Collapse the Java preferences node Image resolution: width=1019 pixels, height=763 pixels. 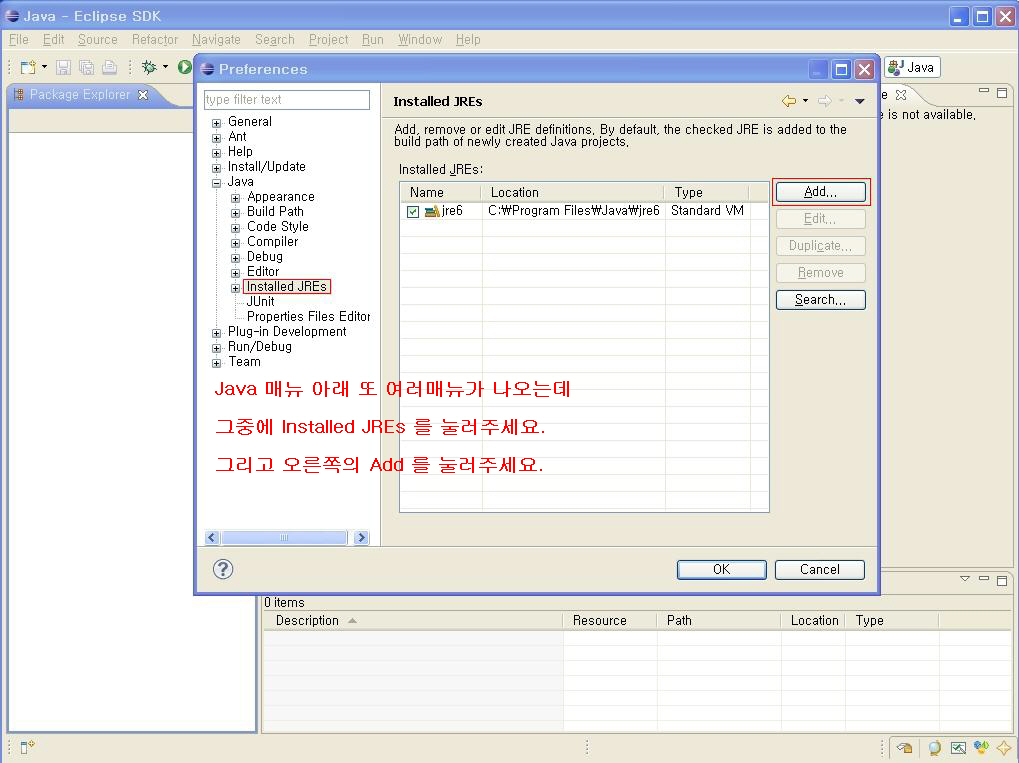tap(216, 183)
